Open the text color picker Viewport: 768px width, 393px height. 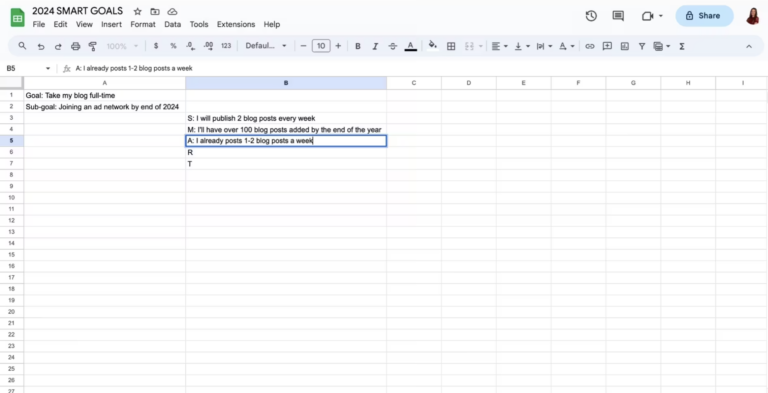point(410,46)
